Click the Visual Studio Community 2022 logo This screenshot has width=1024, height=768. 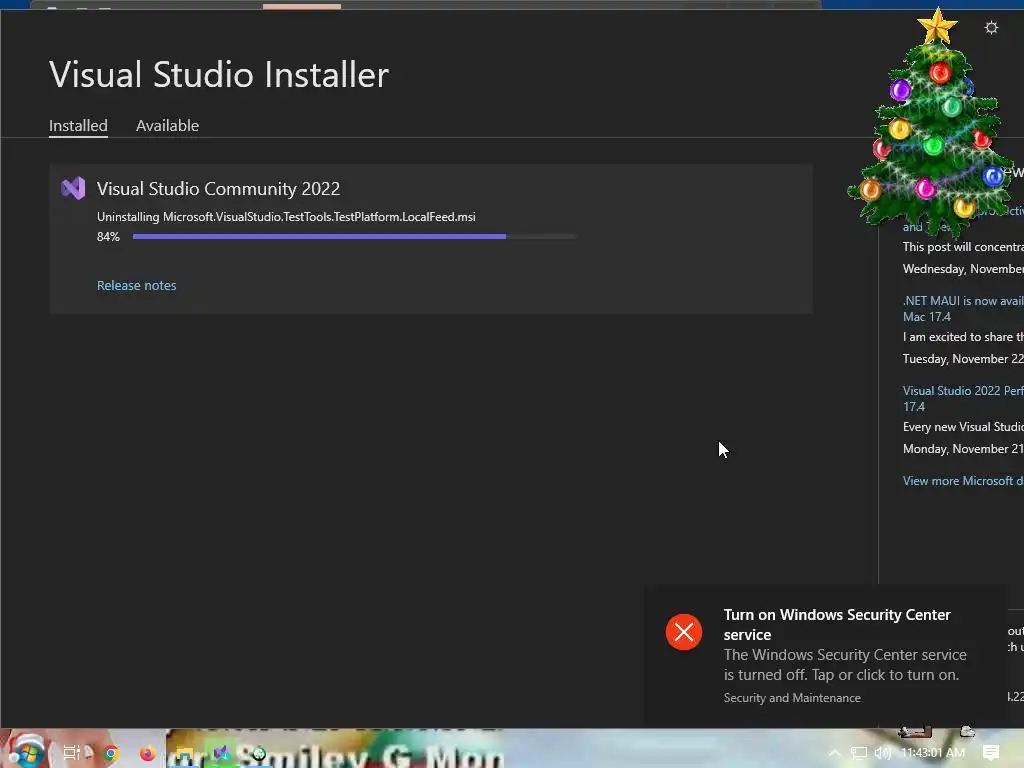pyautogui.click(x=73, y=188)
